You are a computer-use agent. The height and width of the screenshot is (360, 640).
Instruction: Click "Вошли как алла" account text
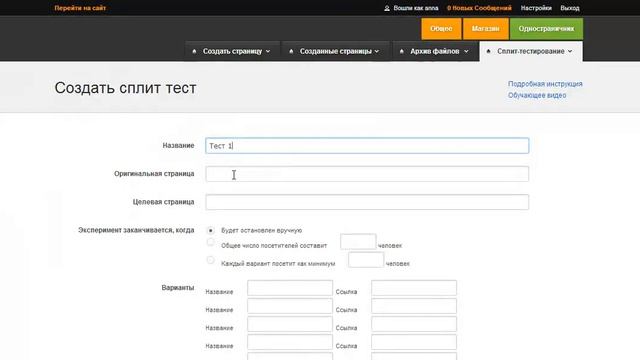pos(416,8)
